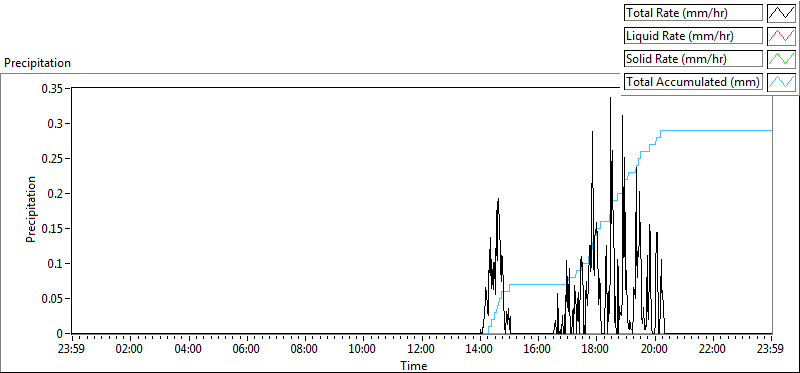The width and height of the screenshot is (800, 373).
Task: Click the Solid Rate green plot sample icon
Action: point(781,59)
